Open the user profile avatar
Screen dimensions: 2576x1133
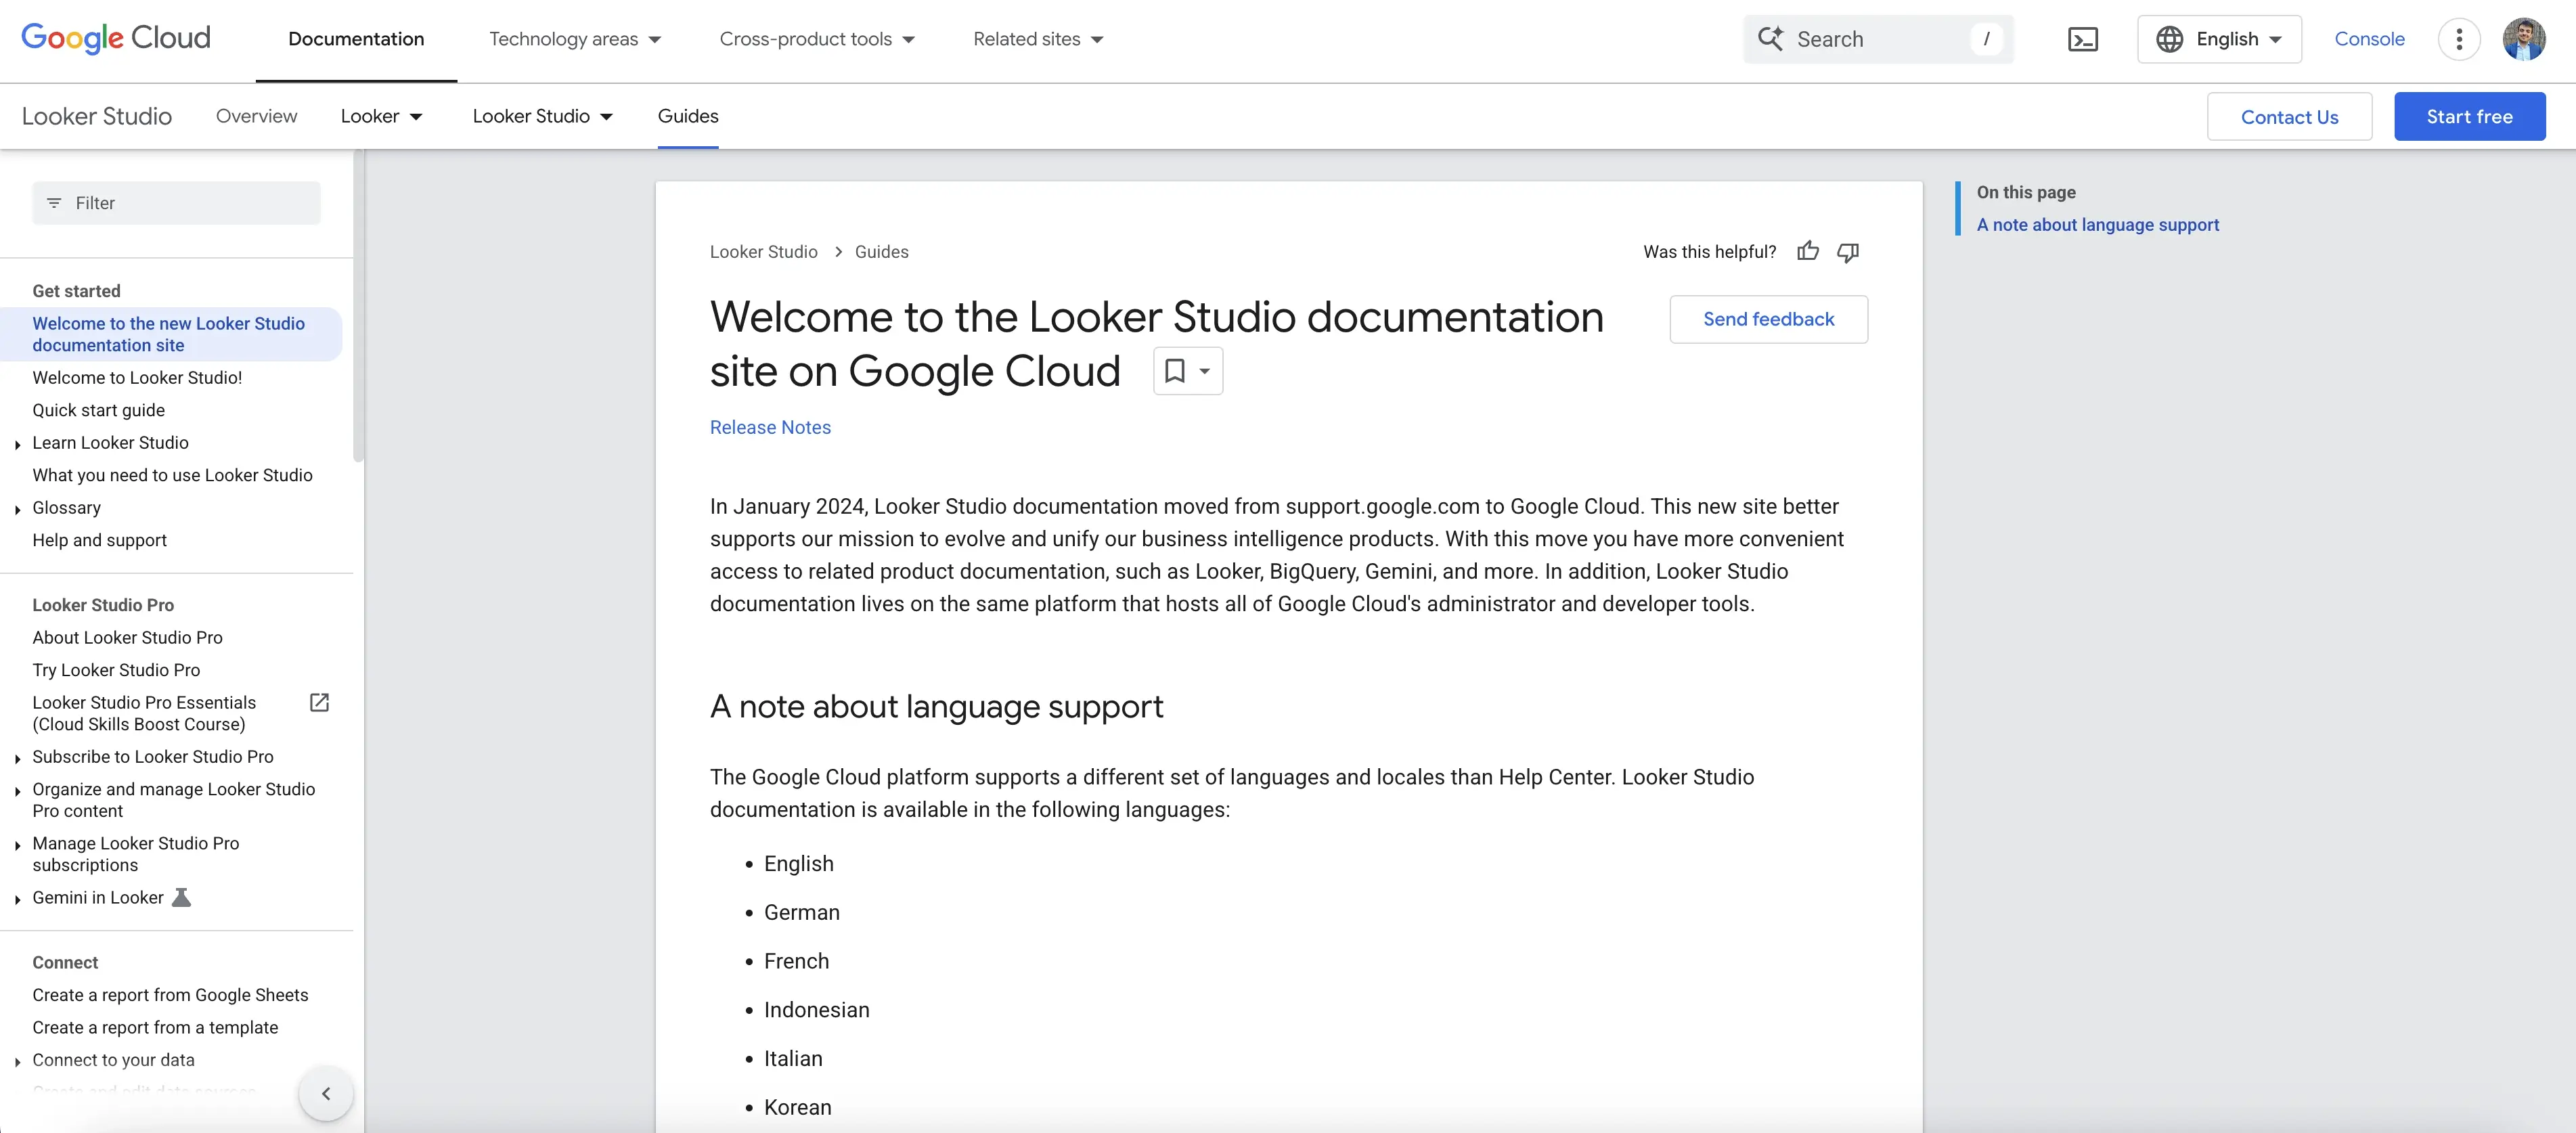tap(2524, 39)
